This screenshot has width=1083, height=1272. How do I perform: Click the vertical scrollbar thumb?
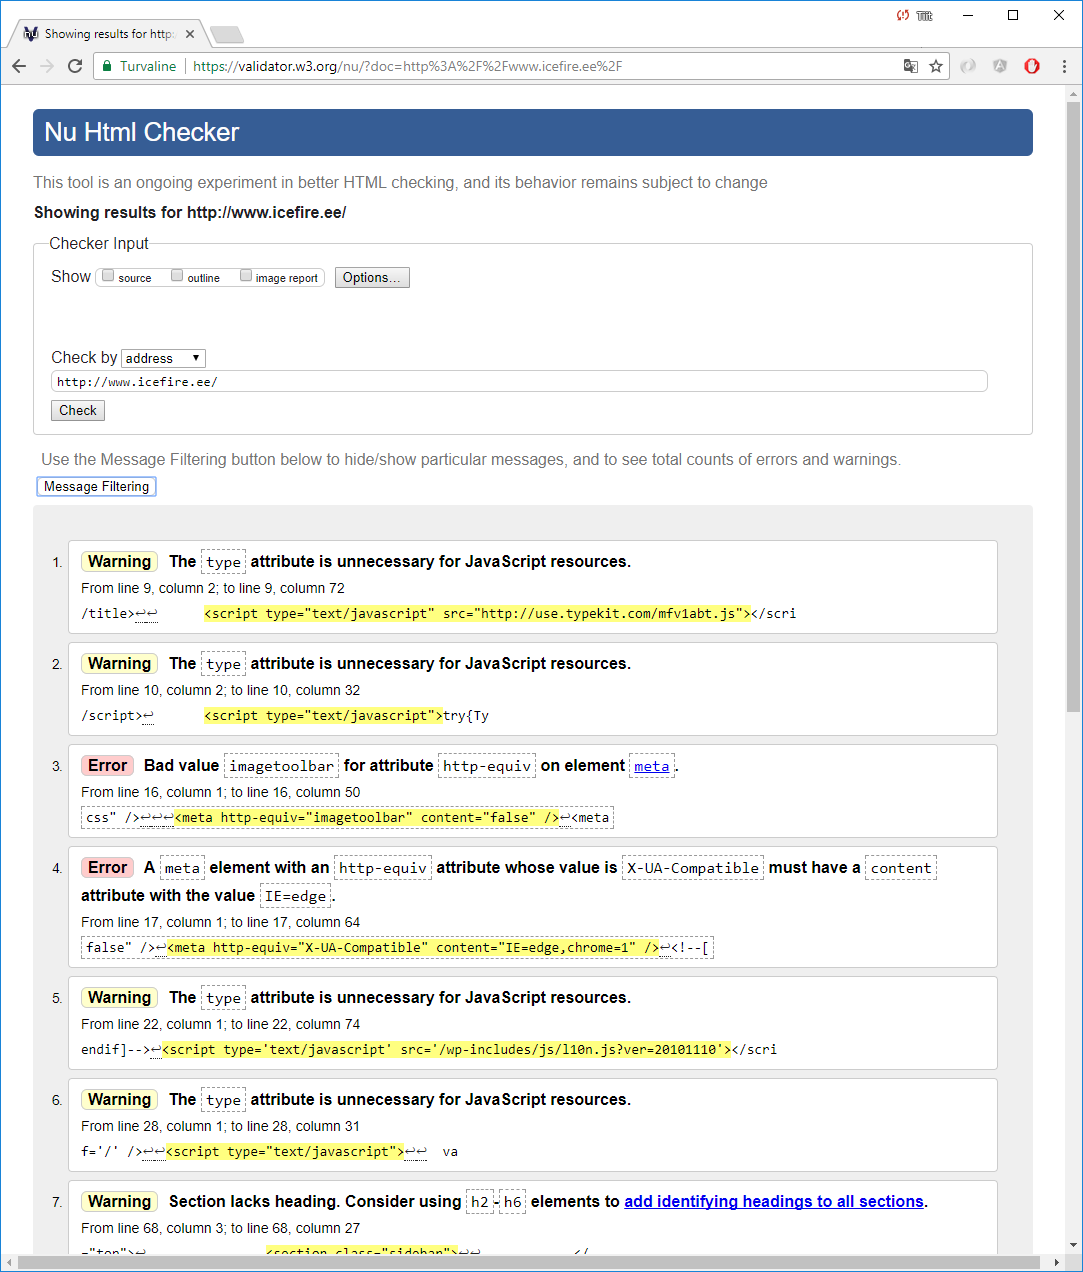(x=1073, y=400)
